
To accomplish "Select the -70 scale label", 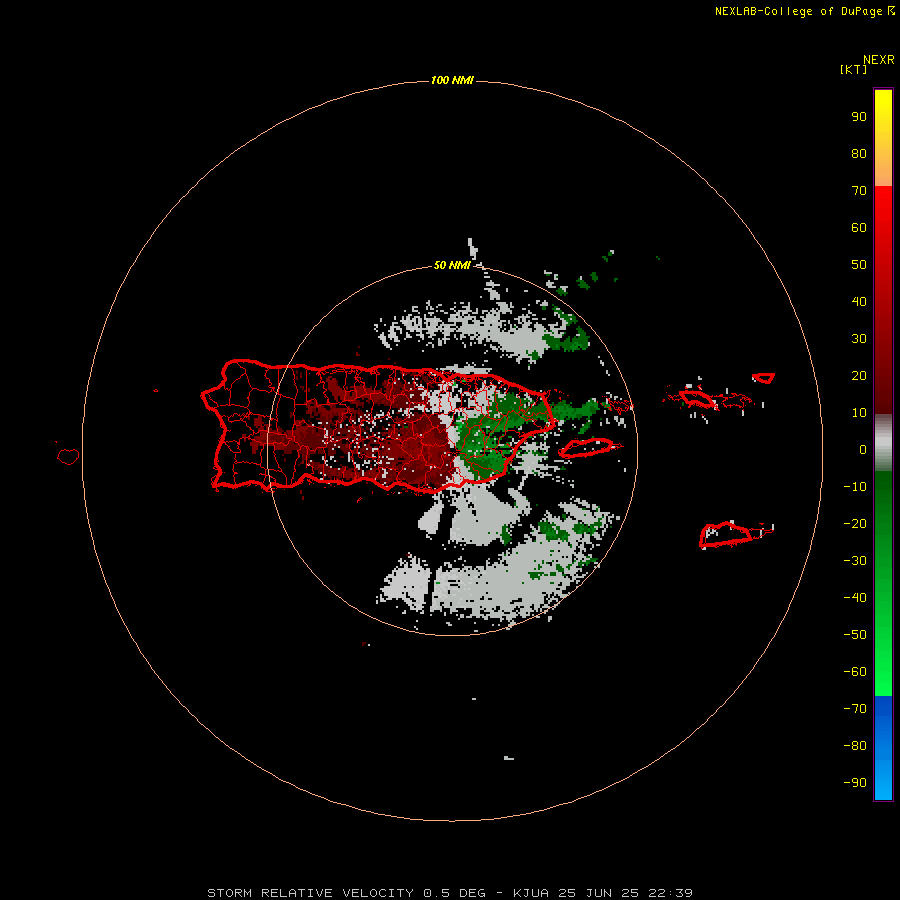I will click(x=855, y=709).
